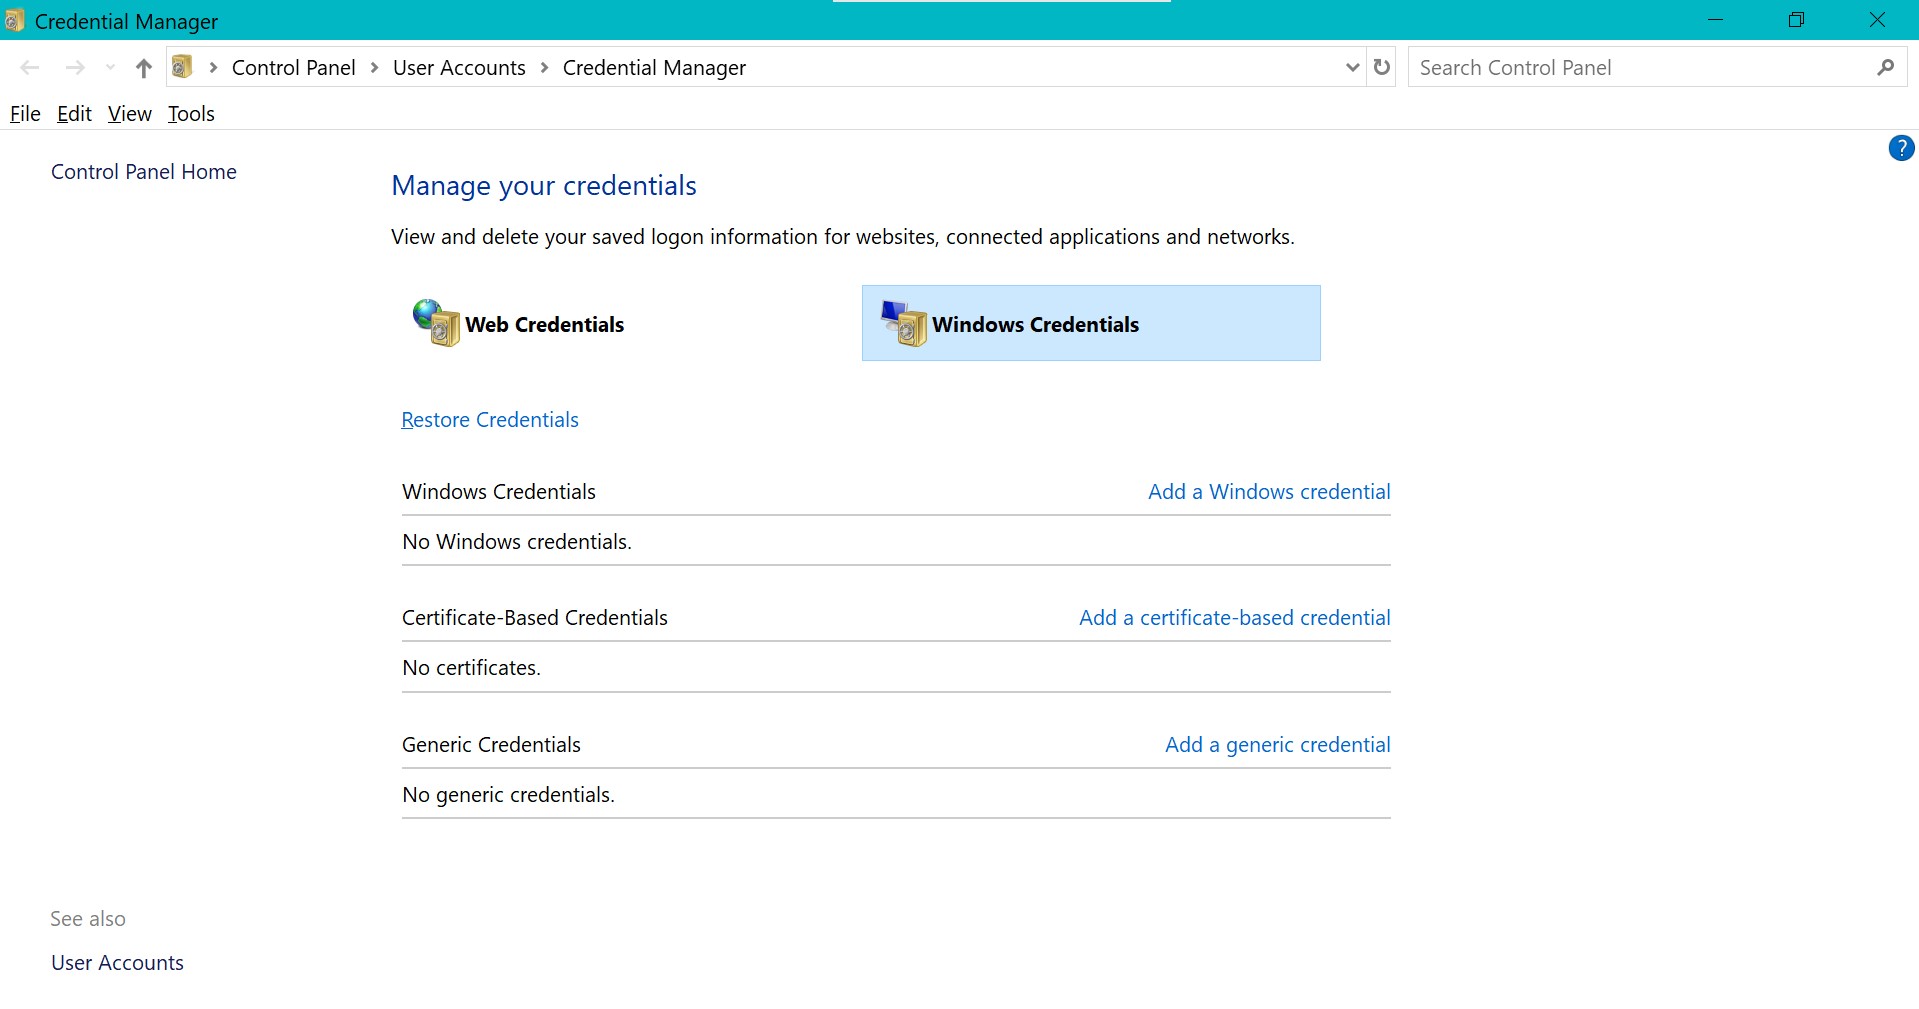
Task: Click the back navigation arrow
Action: coord(30,68)
